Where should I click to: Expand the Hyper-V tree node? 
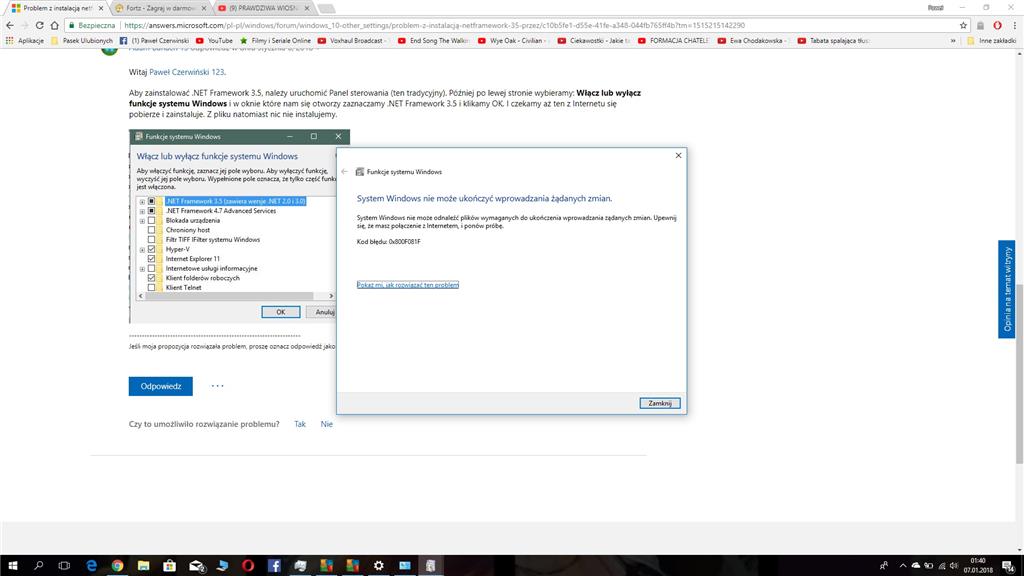tap(142, 250)
